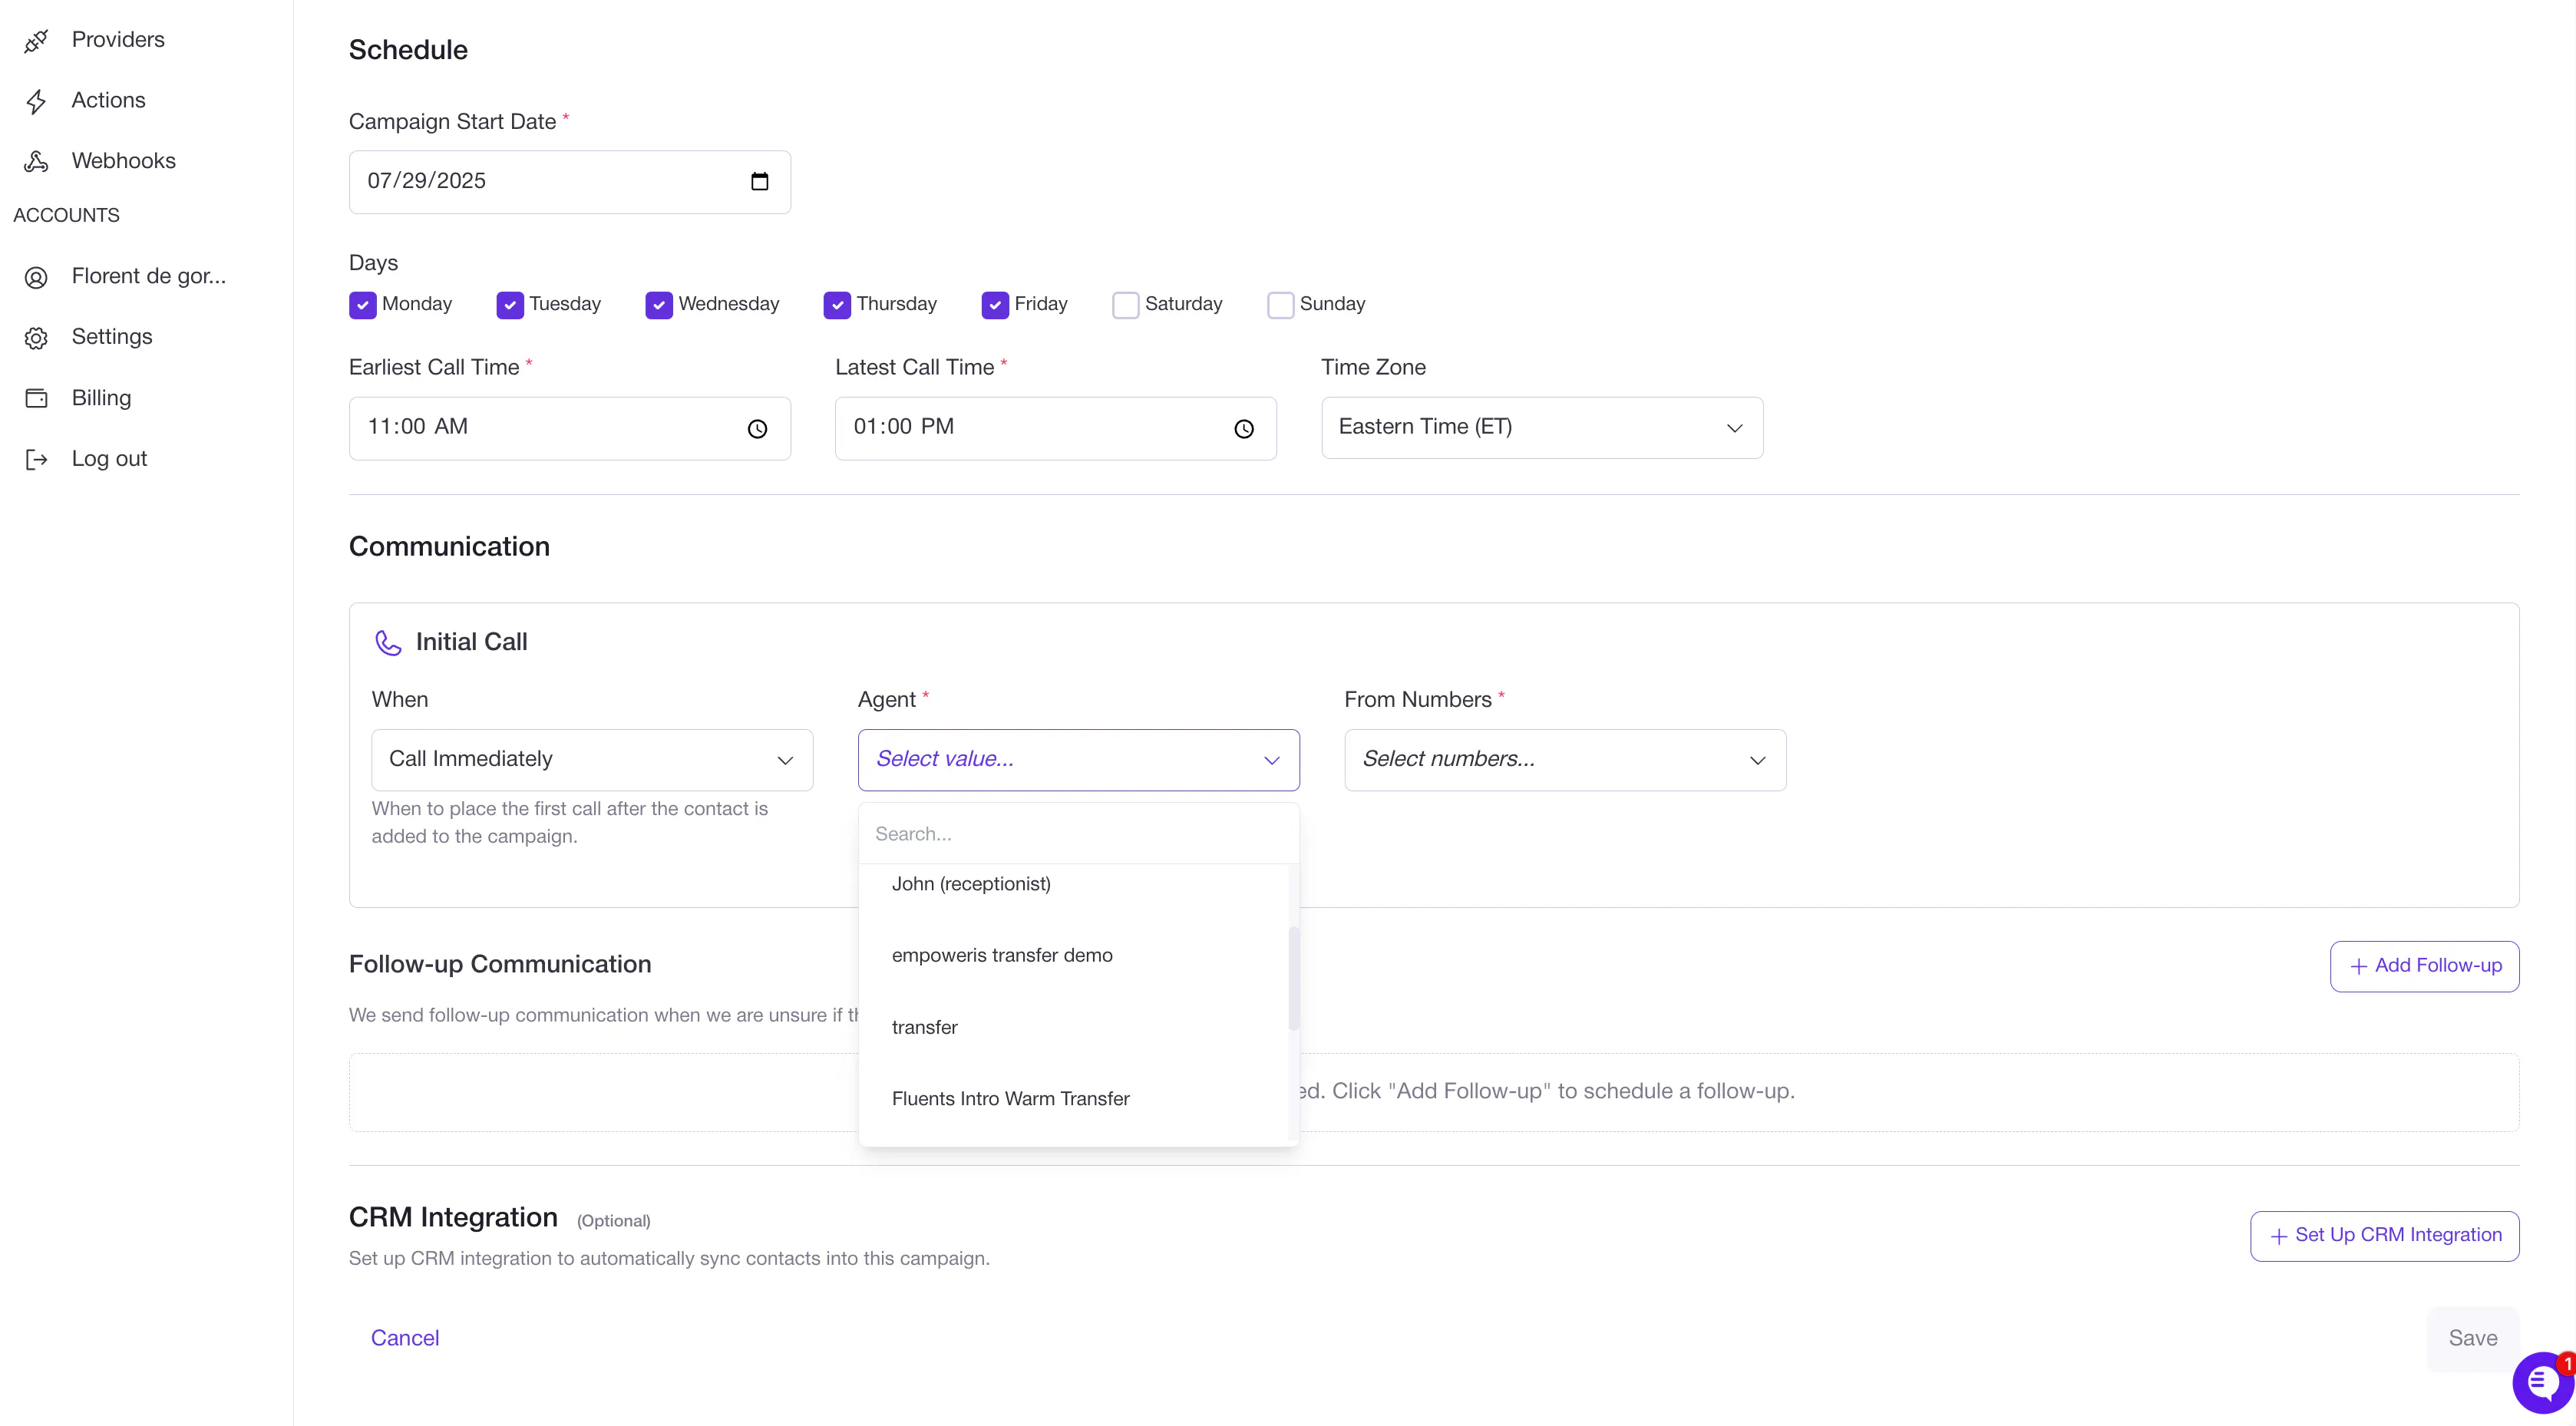2576x1426 pixels.
Task: Uncheck the Thursday checkbox
Action: (837, 305)
